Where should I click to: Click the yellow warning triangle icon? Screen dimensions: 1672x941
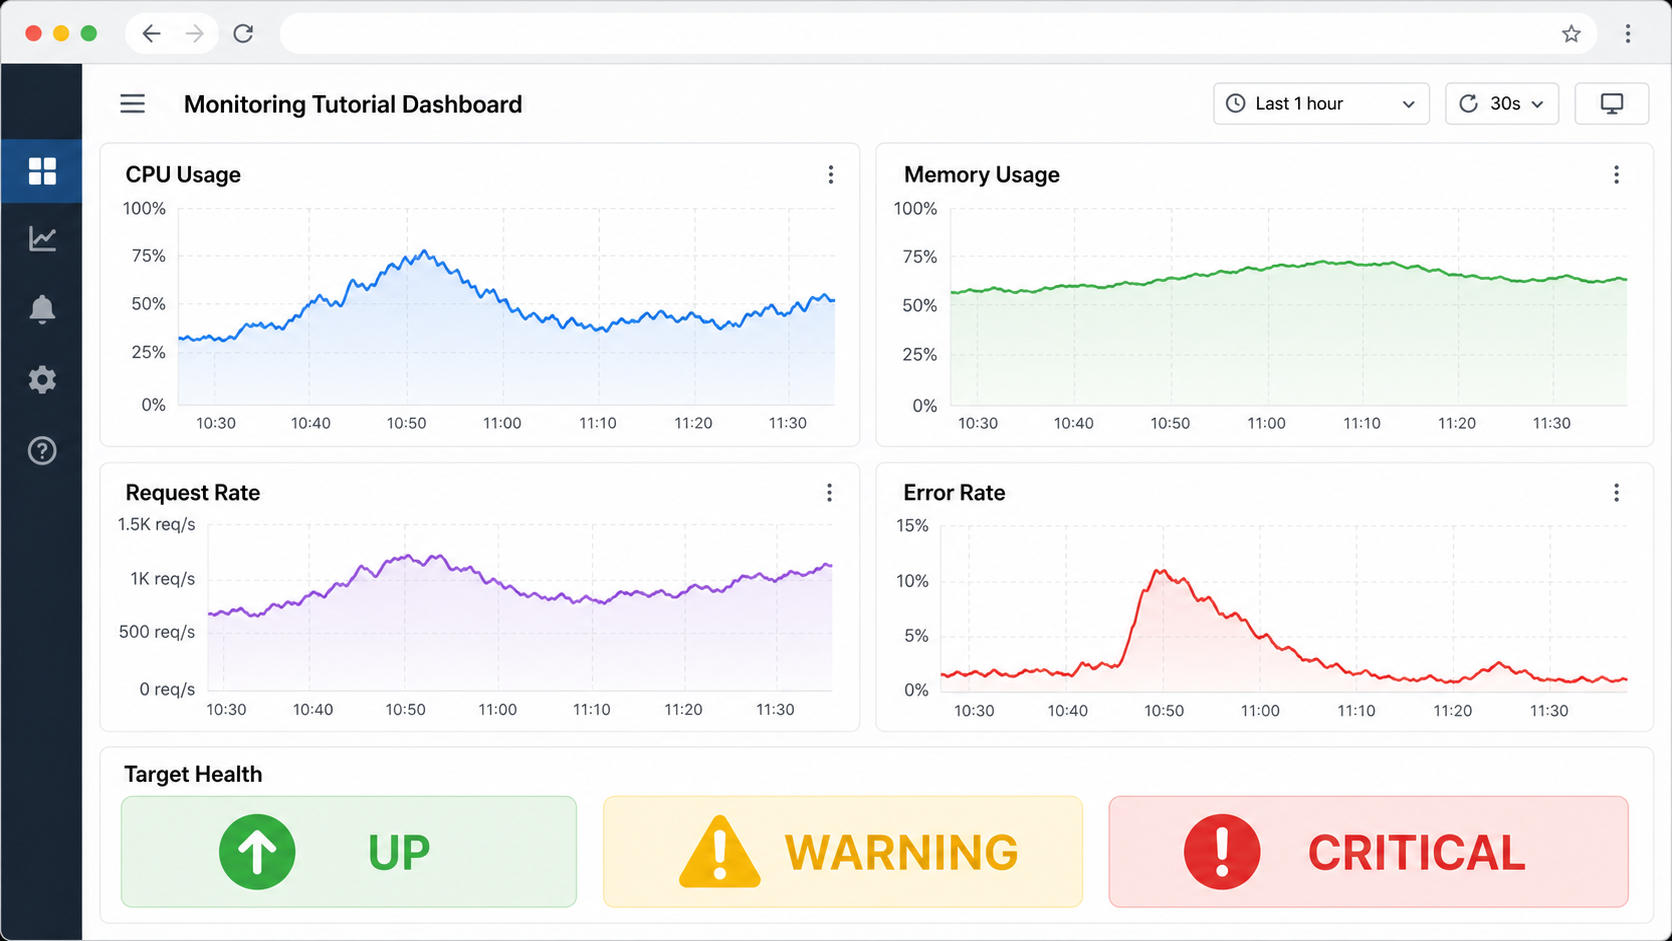[720, 852]
